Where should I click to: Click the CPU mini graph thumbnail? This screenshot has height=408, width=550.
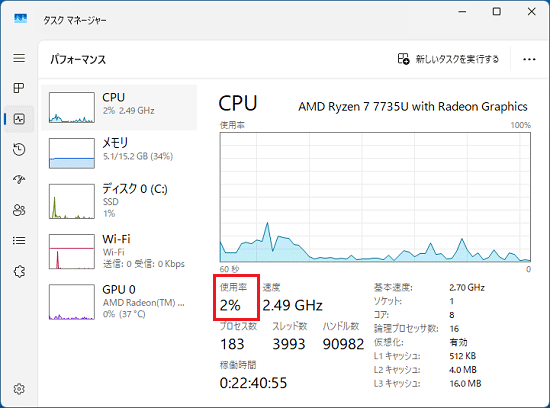(72, 107)
